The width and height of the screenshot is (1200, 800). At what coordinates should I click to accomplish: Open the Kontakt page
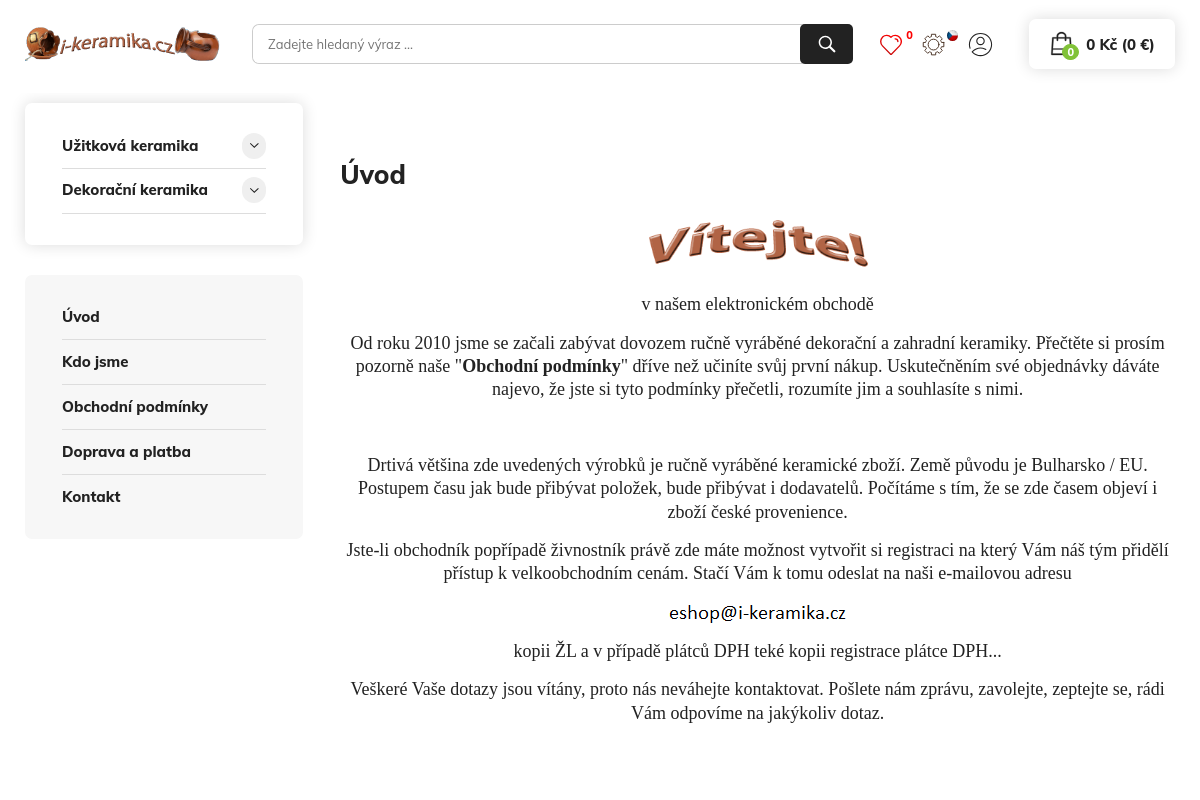[x=91, y=497]
